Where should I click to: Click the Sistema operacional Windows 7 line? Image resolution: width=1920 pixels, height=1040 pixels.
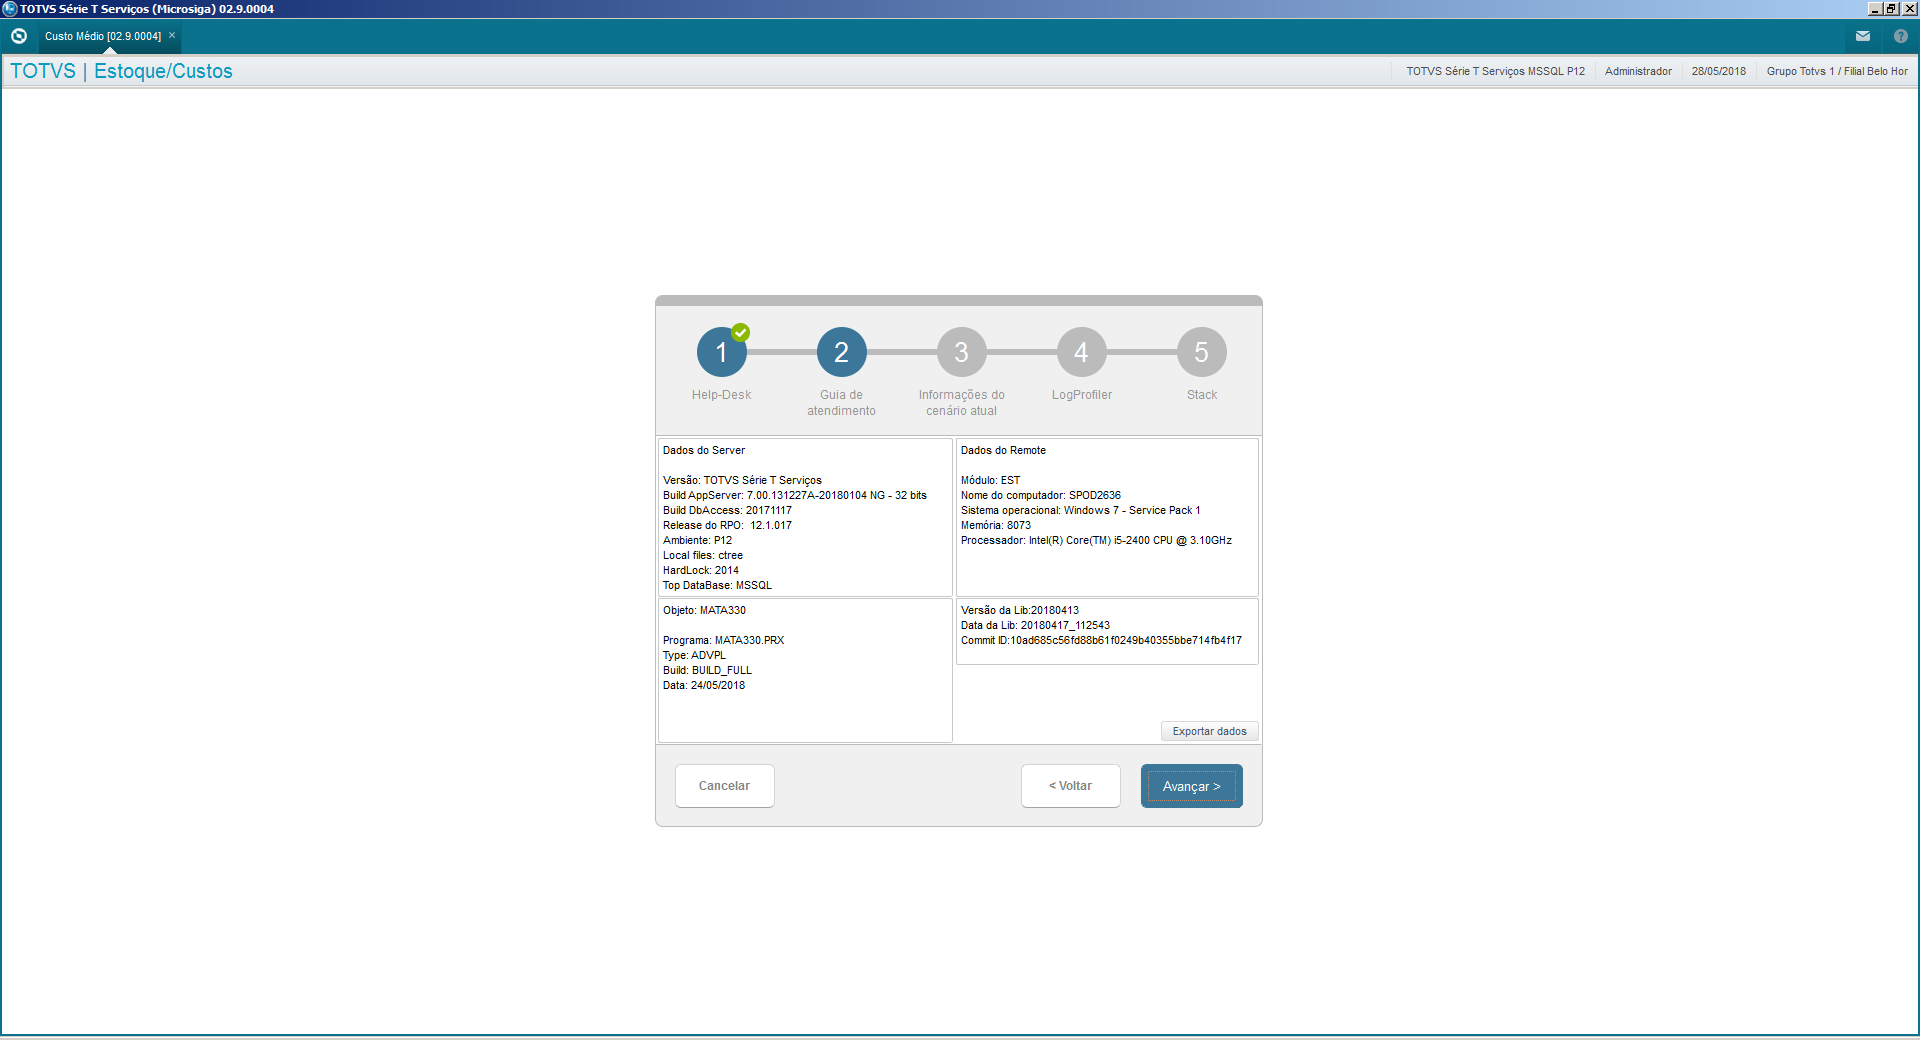[1080, 510]
